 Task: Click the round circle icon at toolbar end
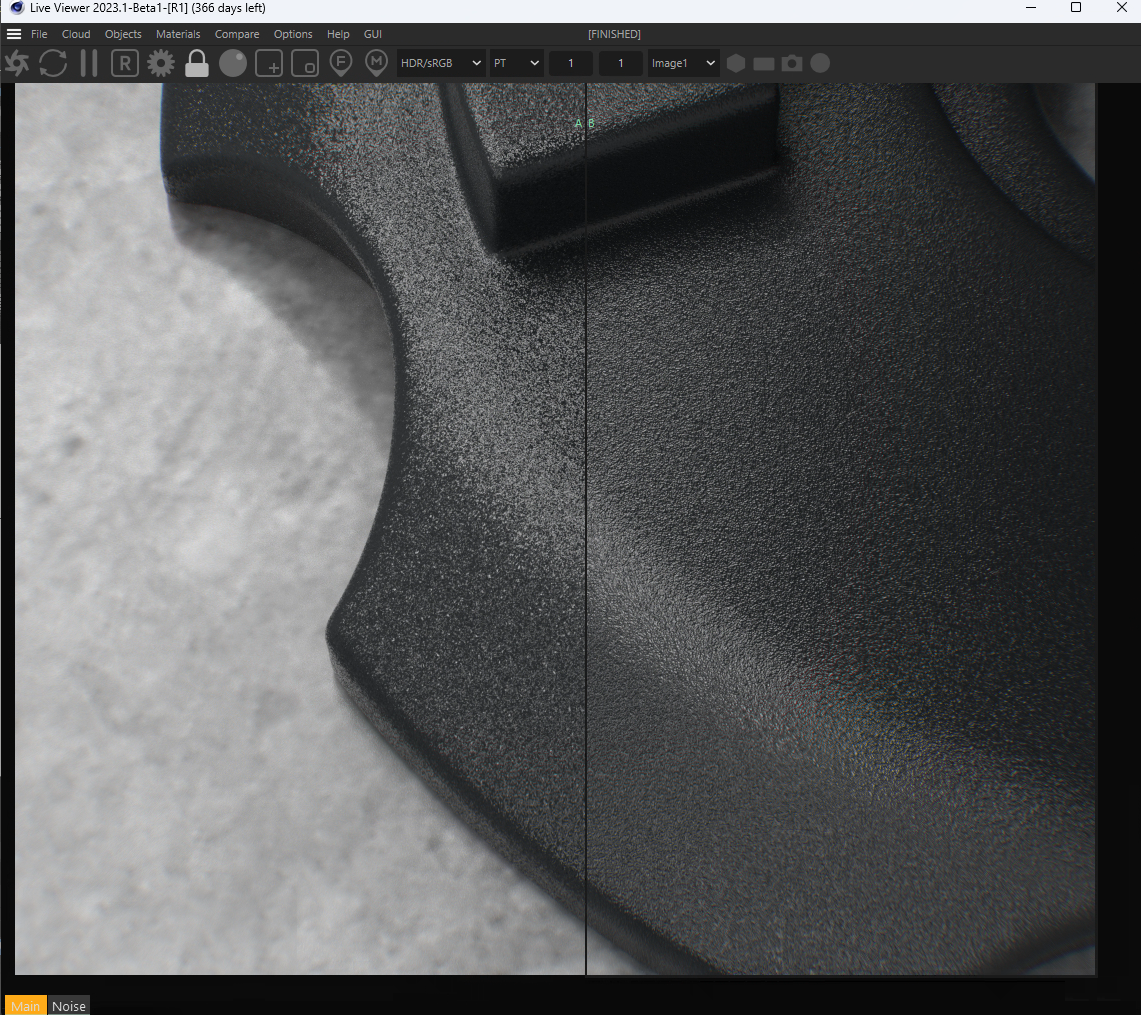[820, 63]
